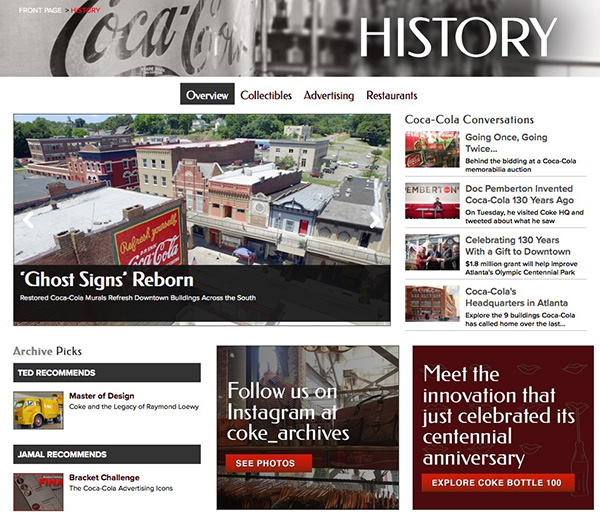Open the memorabilia auction thumbnail
Viewport: 600px width, 516px height.
pyautogui.click(x=432, y=149)
